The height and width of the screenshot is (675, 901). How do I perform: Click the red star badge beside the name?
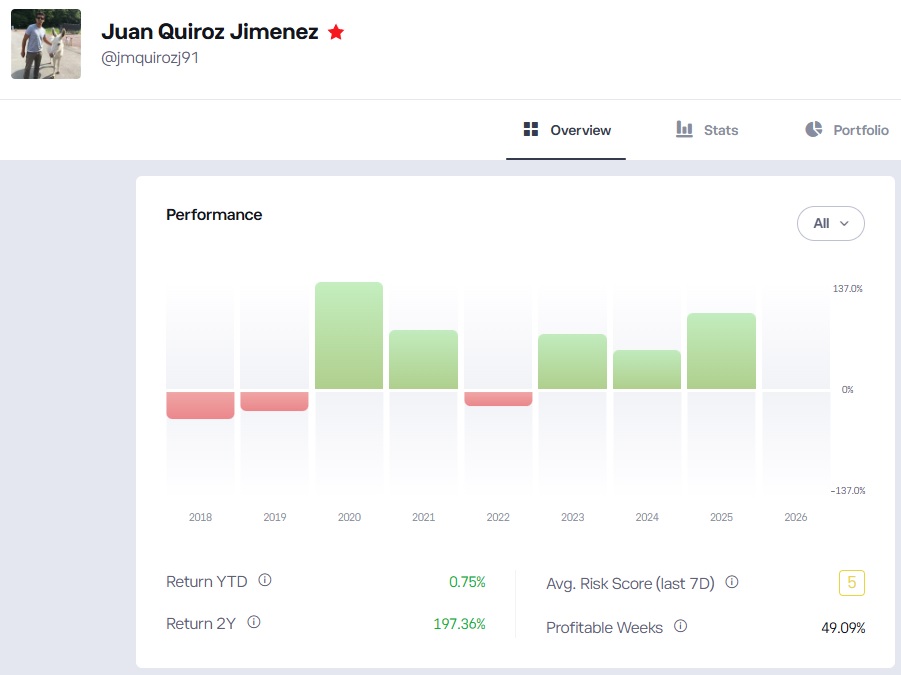tap(336, 31)
